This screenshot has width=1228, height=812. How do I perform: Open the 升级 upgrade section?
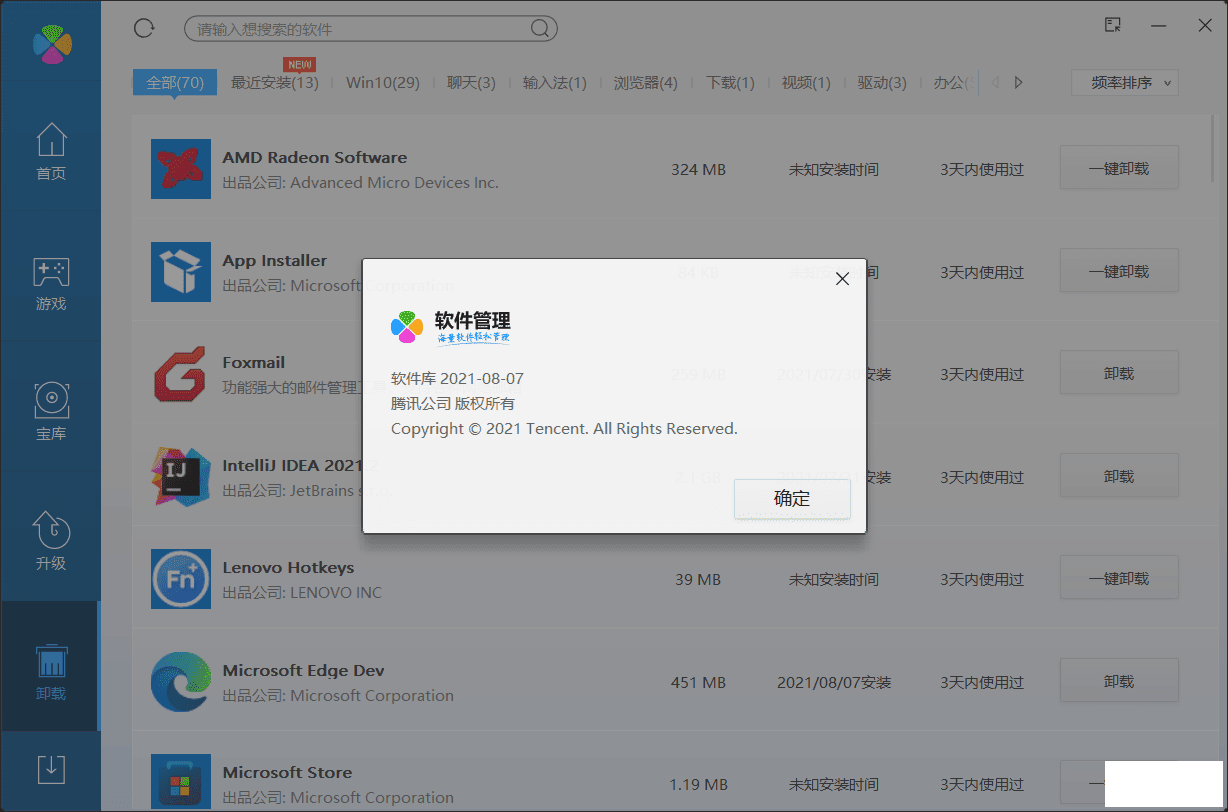51,541
